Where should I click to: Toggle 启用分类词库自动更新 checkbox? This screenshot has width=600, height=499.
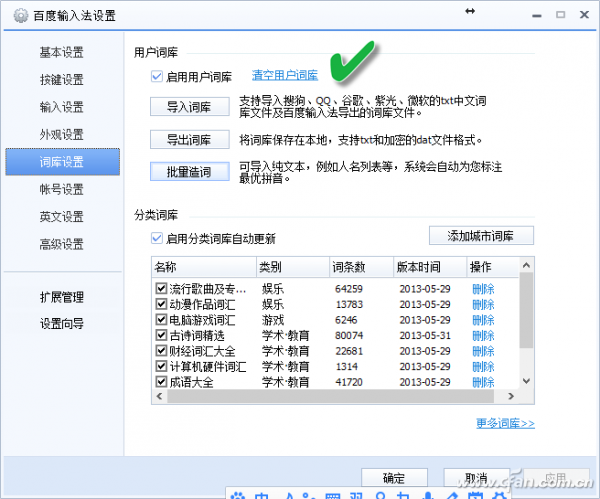(157, 238)
